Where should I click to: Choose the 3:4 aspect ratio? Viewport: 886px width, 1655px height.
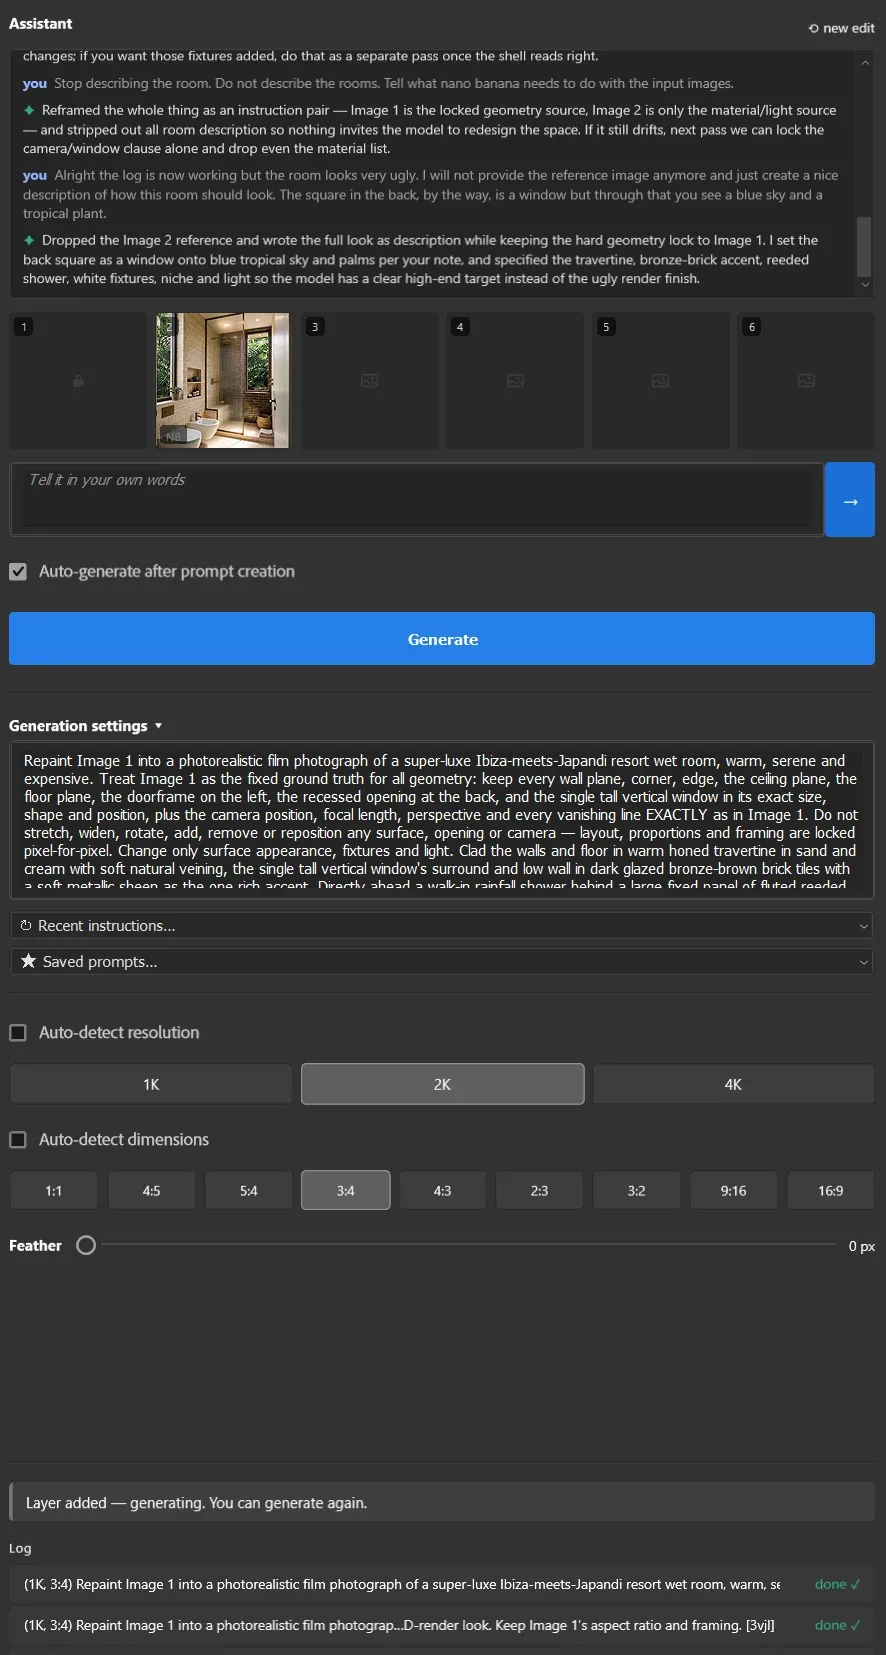[345, 1190]
